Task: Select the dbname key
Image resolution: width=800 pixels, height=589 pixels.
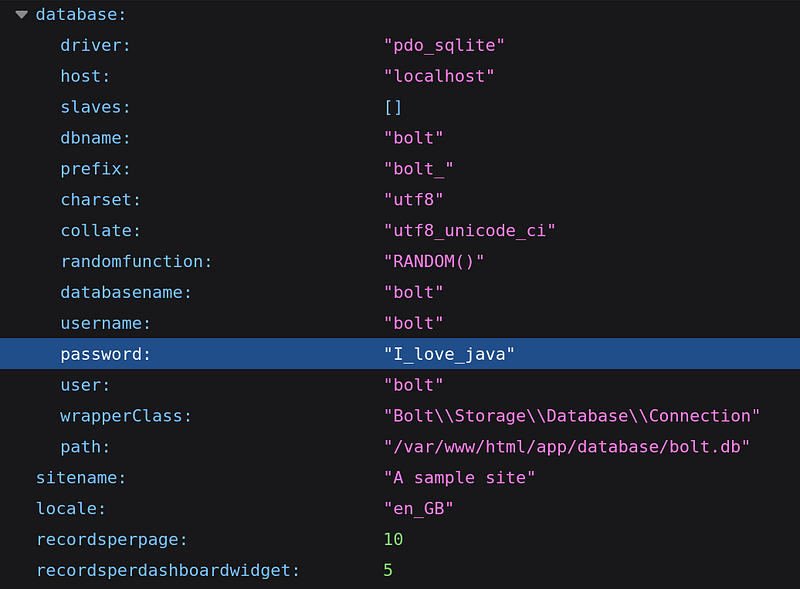Action: pos(95,139)
